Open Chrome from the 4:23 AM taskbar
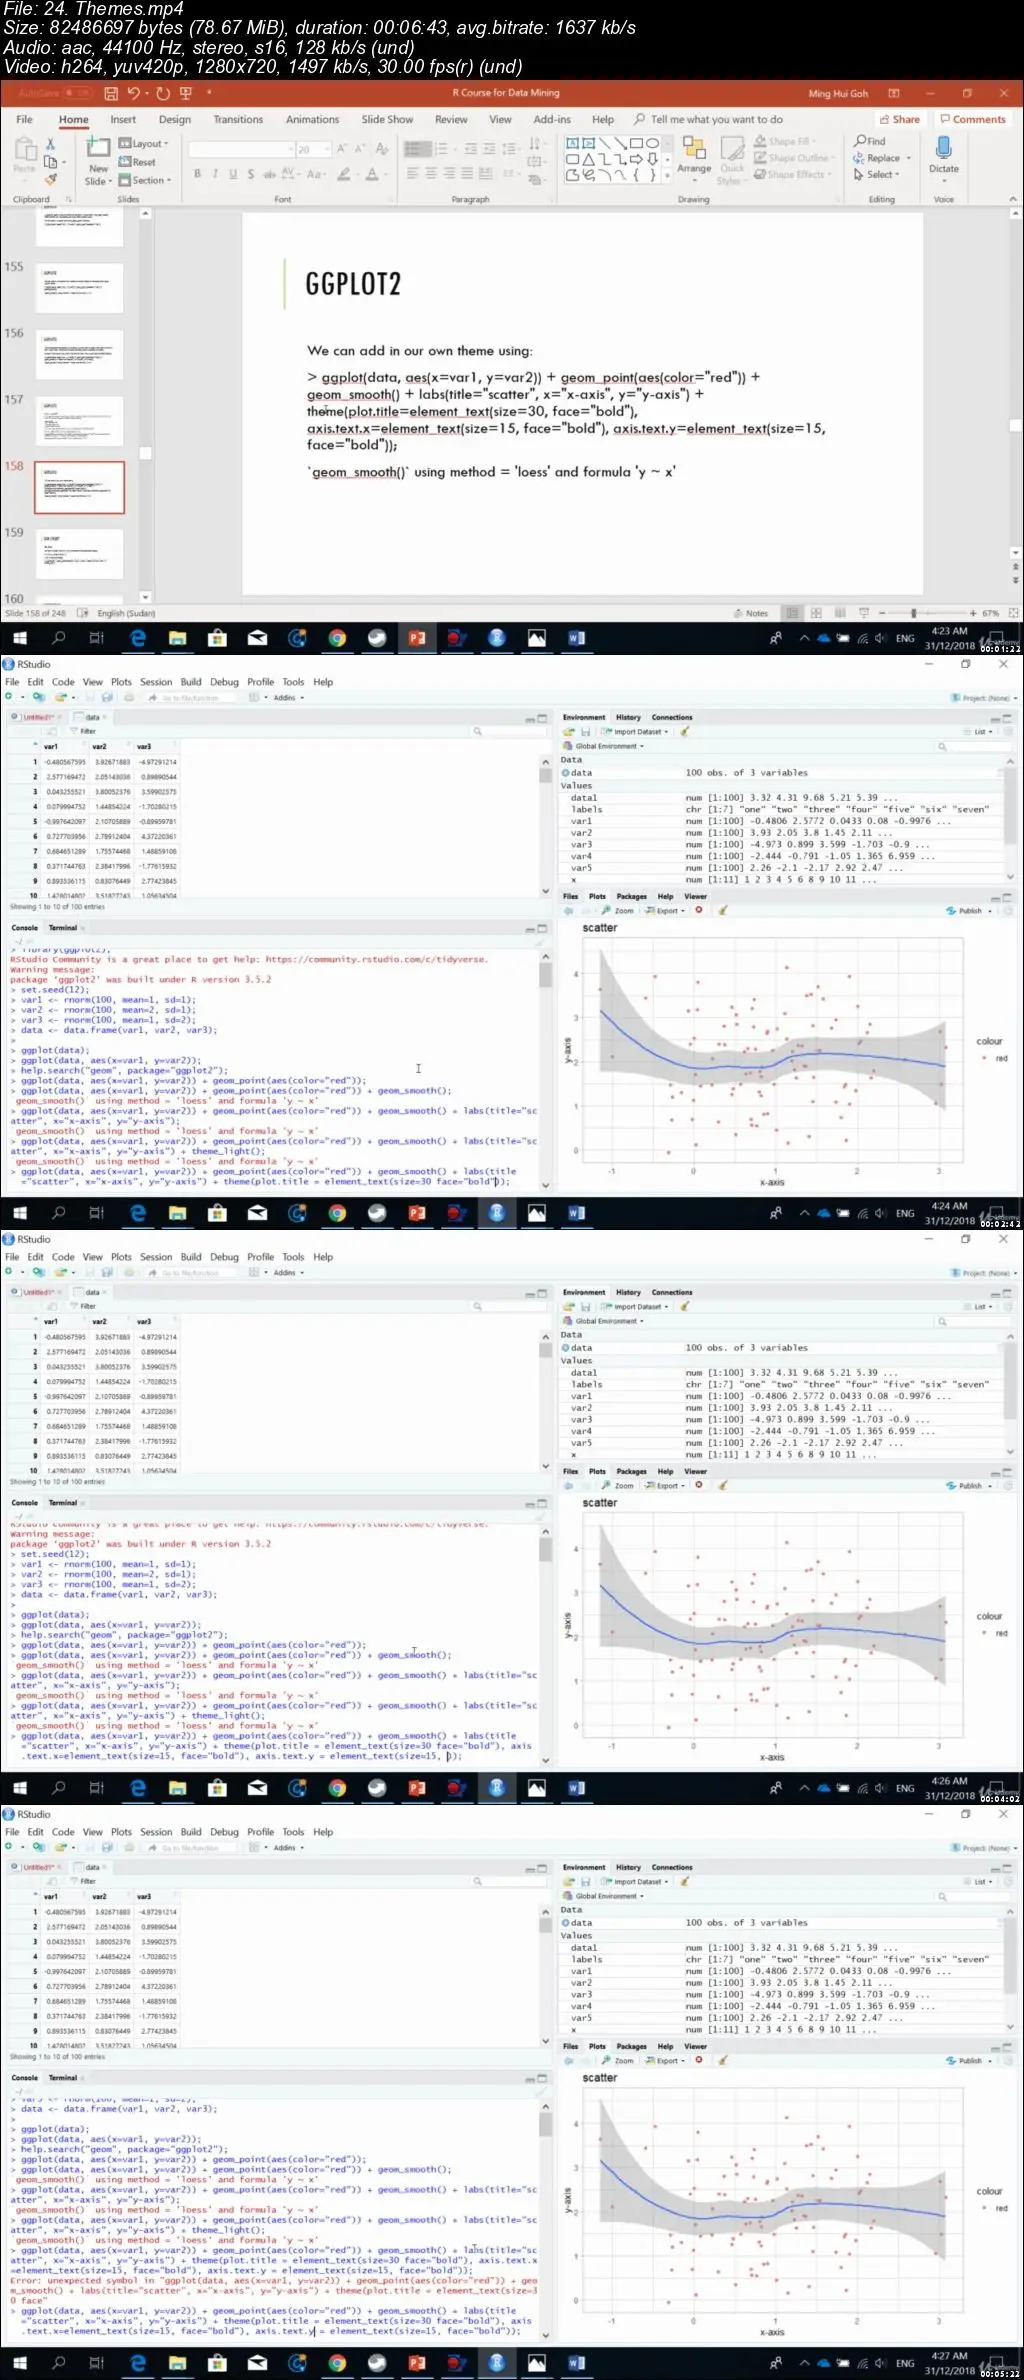The image size is (1024, 2380). click(x=337, y=638)
